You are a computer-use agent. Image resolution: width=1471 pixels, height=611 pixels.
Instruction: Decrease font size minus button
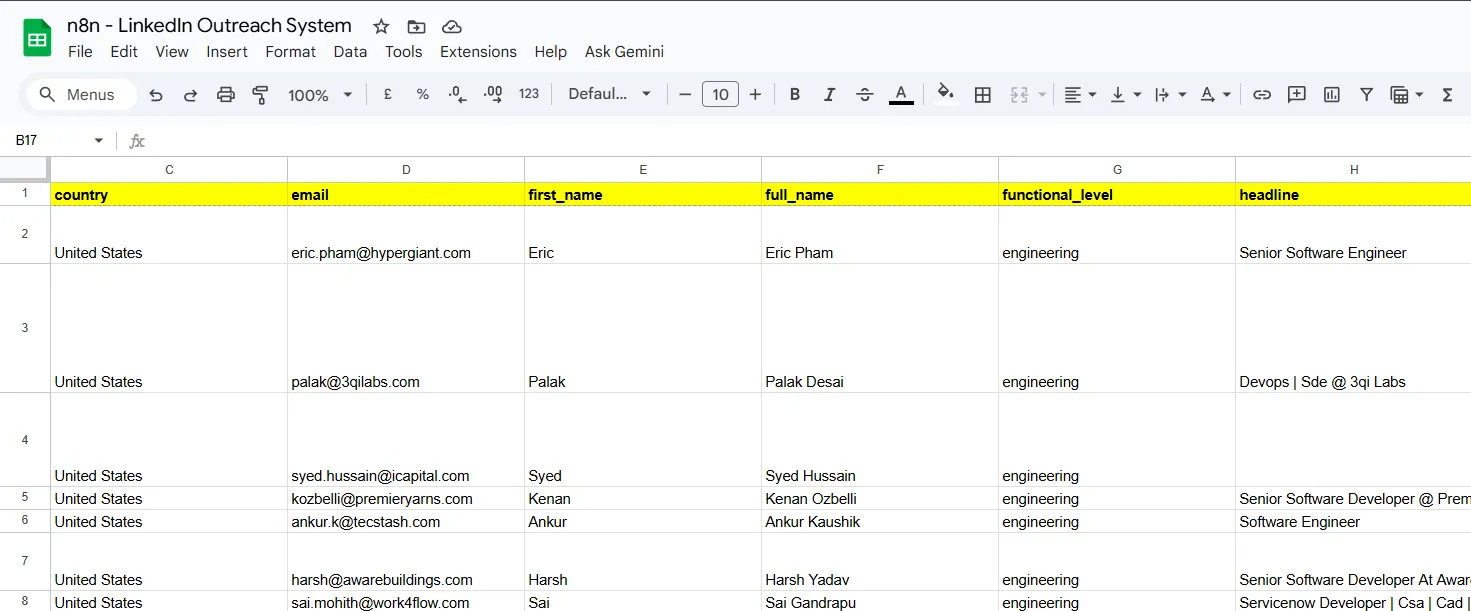click(685, 94)
